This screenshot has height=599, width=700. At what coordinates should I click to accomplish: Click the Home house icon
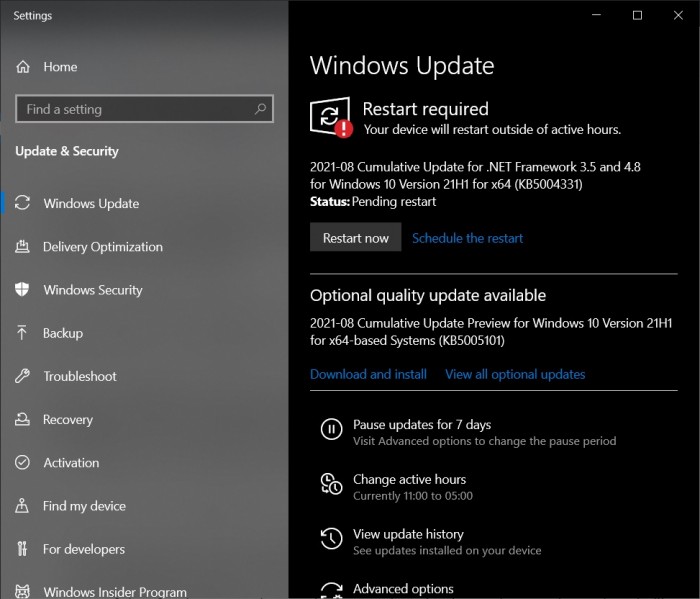pyautogui.click(x=23, y=67)
